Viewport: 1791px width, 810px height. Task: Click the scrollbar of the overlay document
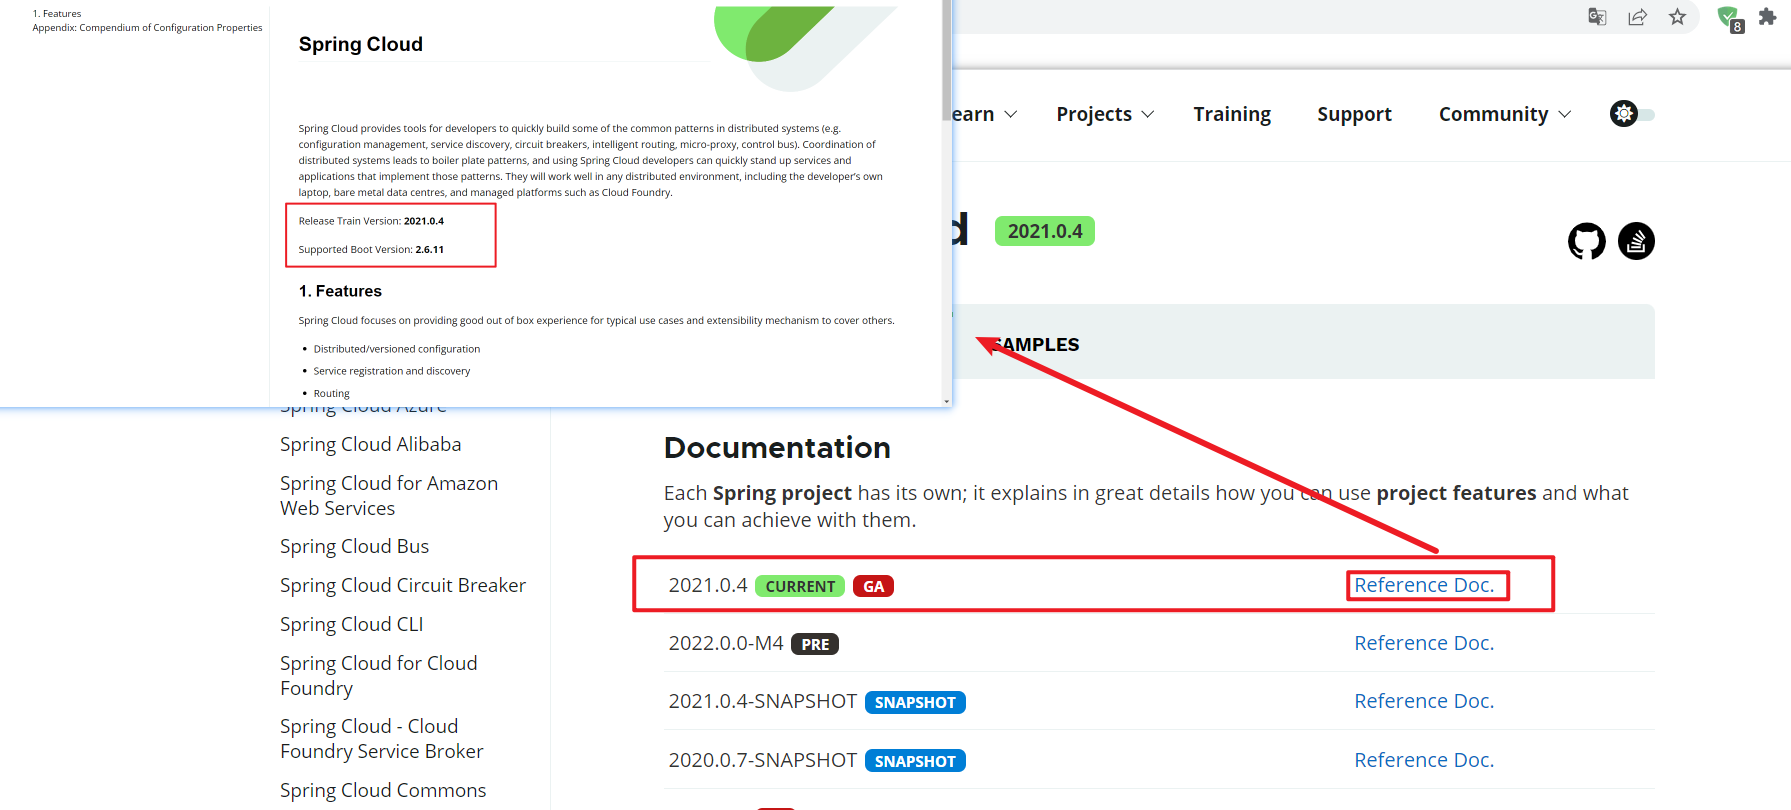pyautogui.click(x=947, y=60)
